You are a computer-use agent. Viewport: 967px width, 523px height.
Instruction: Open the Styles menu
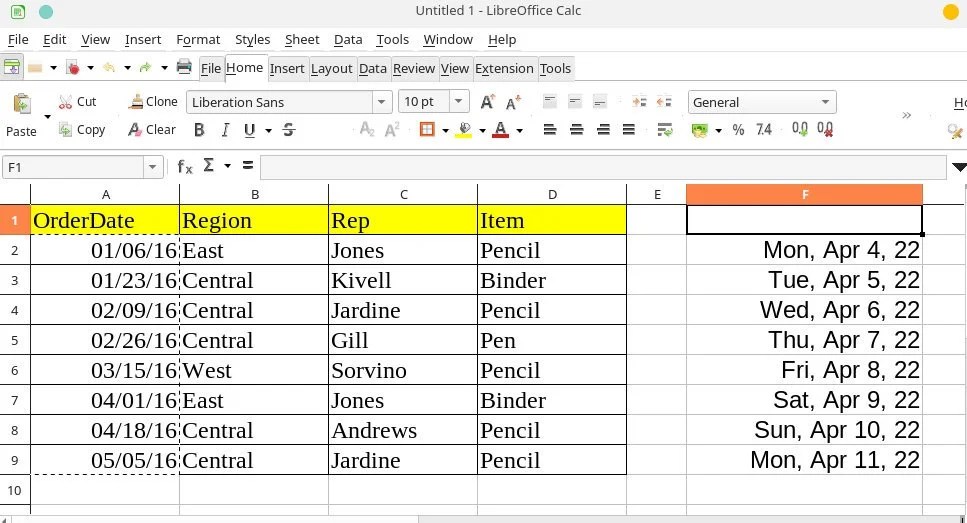click(x=252, y=39)
